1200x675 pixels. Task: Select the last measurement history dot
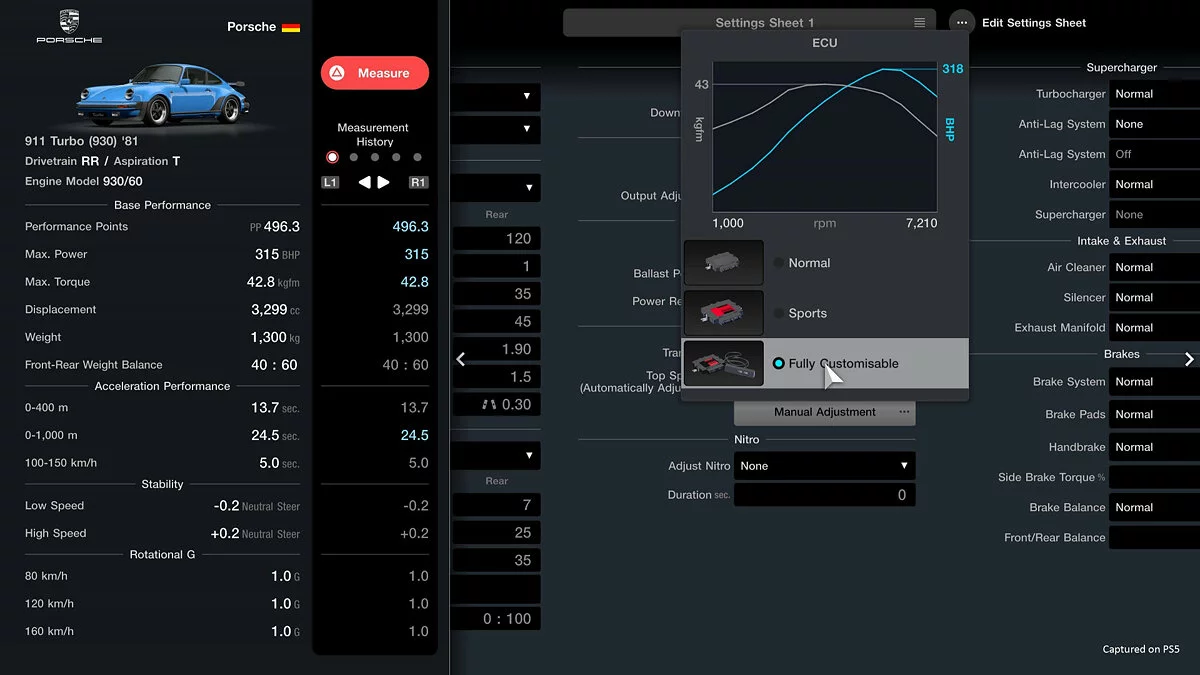tap(417, 157)
